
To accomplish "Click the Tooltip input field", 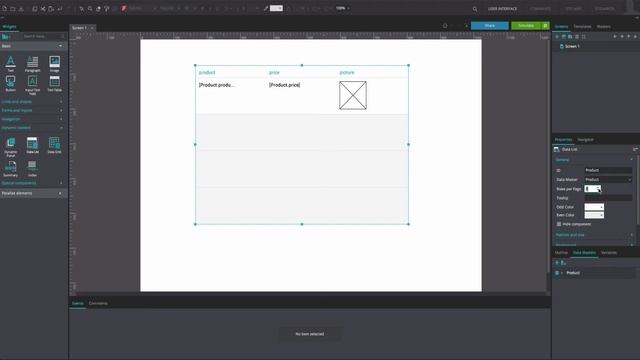I will point(608,198).
